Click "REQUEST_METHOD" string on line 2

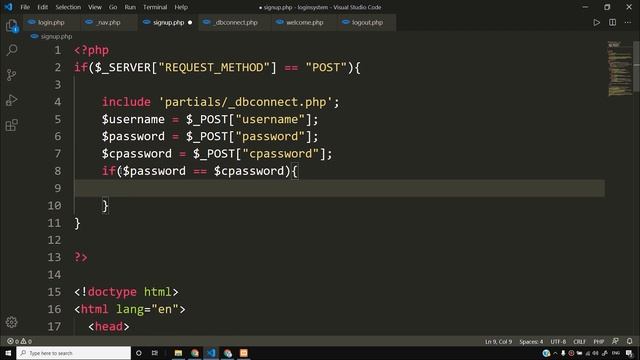pyautogui.click(x=214, y=67)
